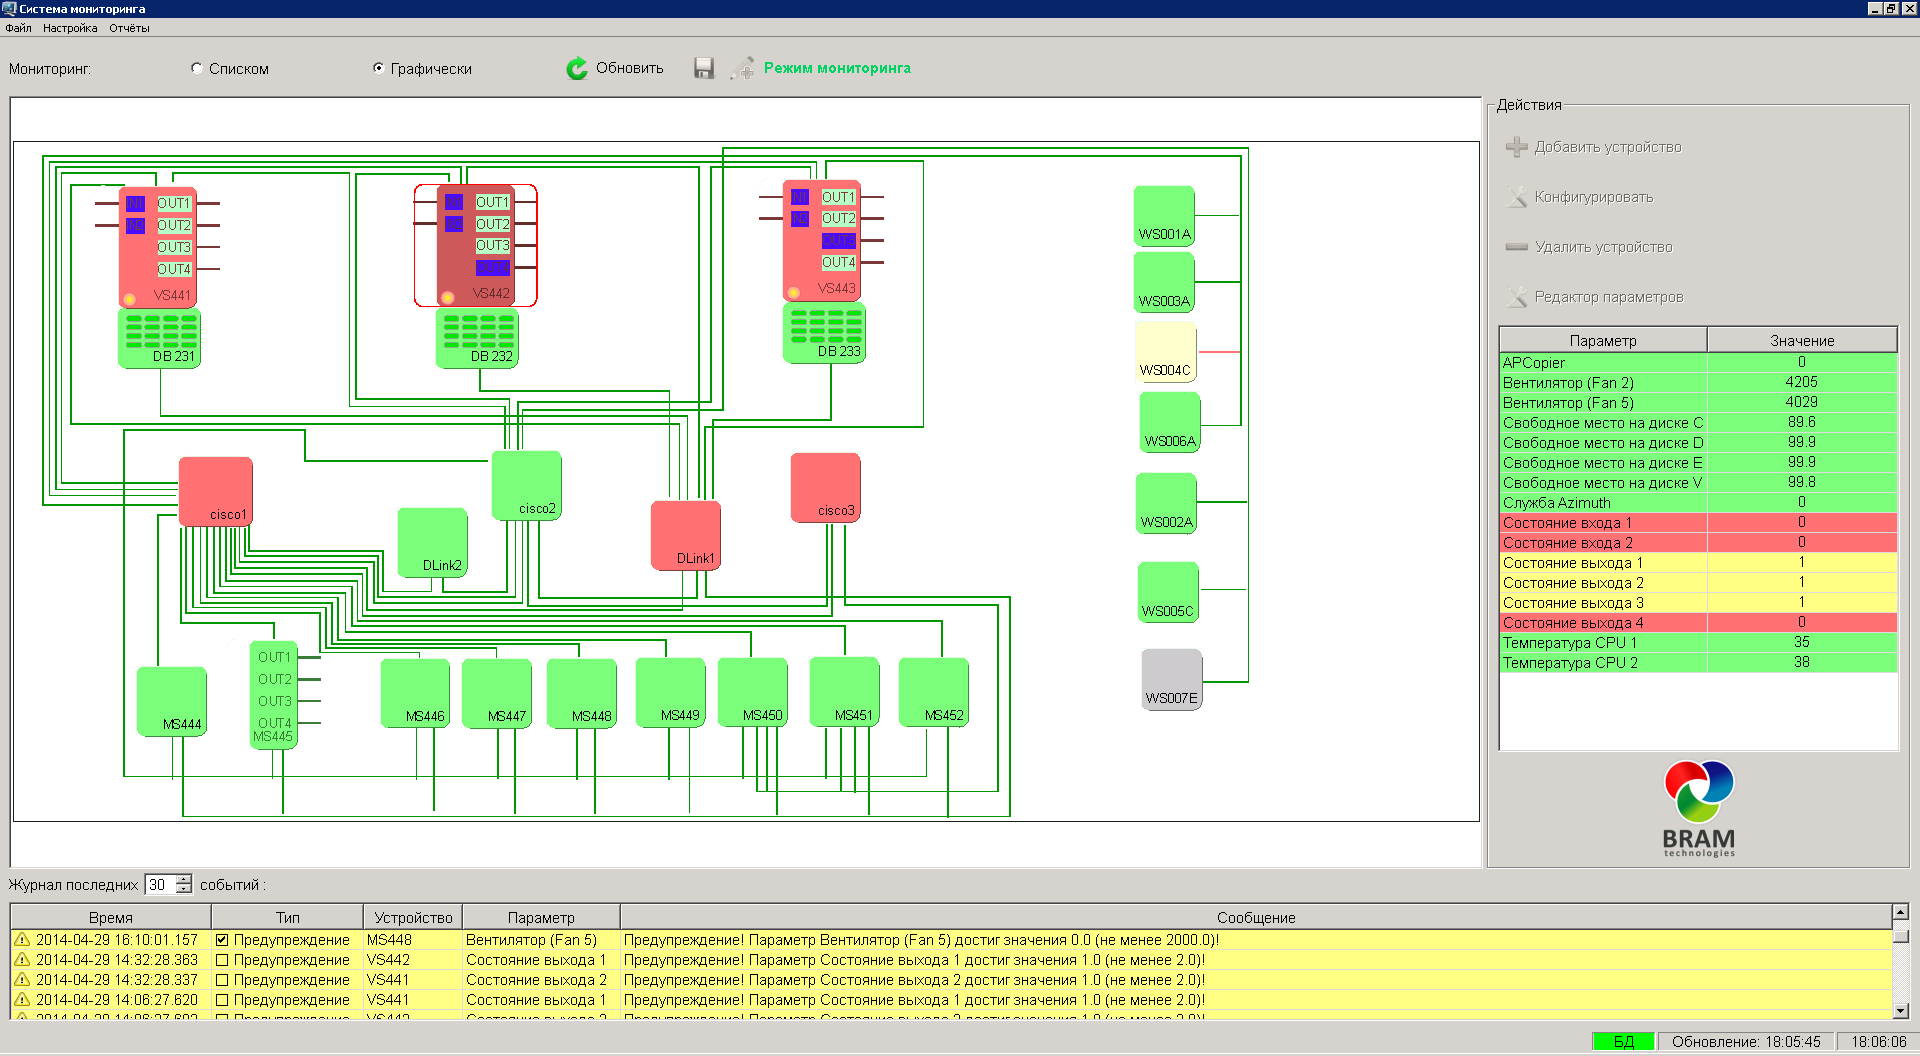Viewport: 1920px width, 1056px height.
Task: Click the green cisco2 switch node
Action: (526, 485)
